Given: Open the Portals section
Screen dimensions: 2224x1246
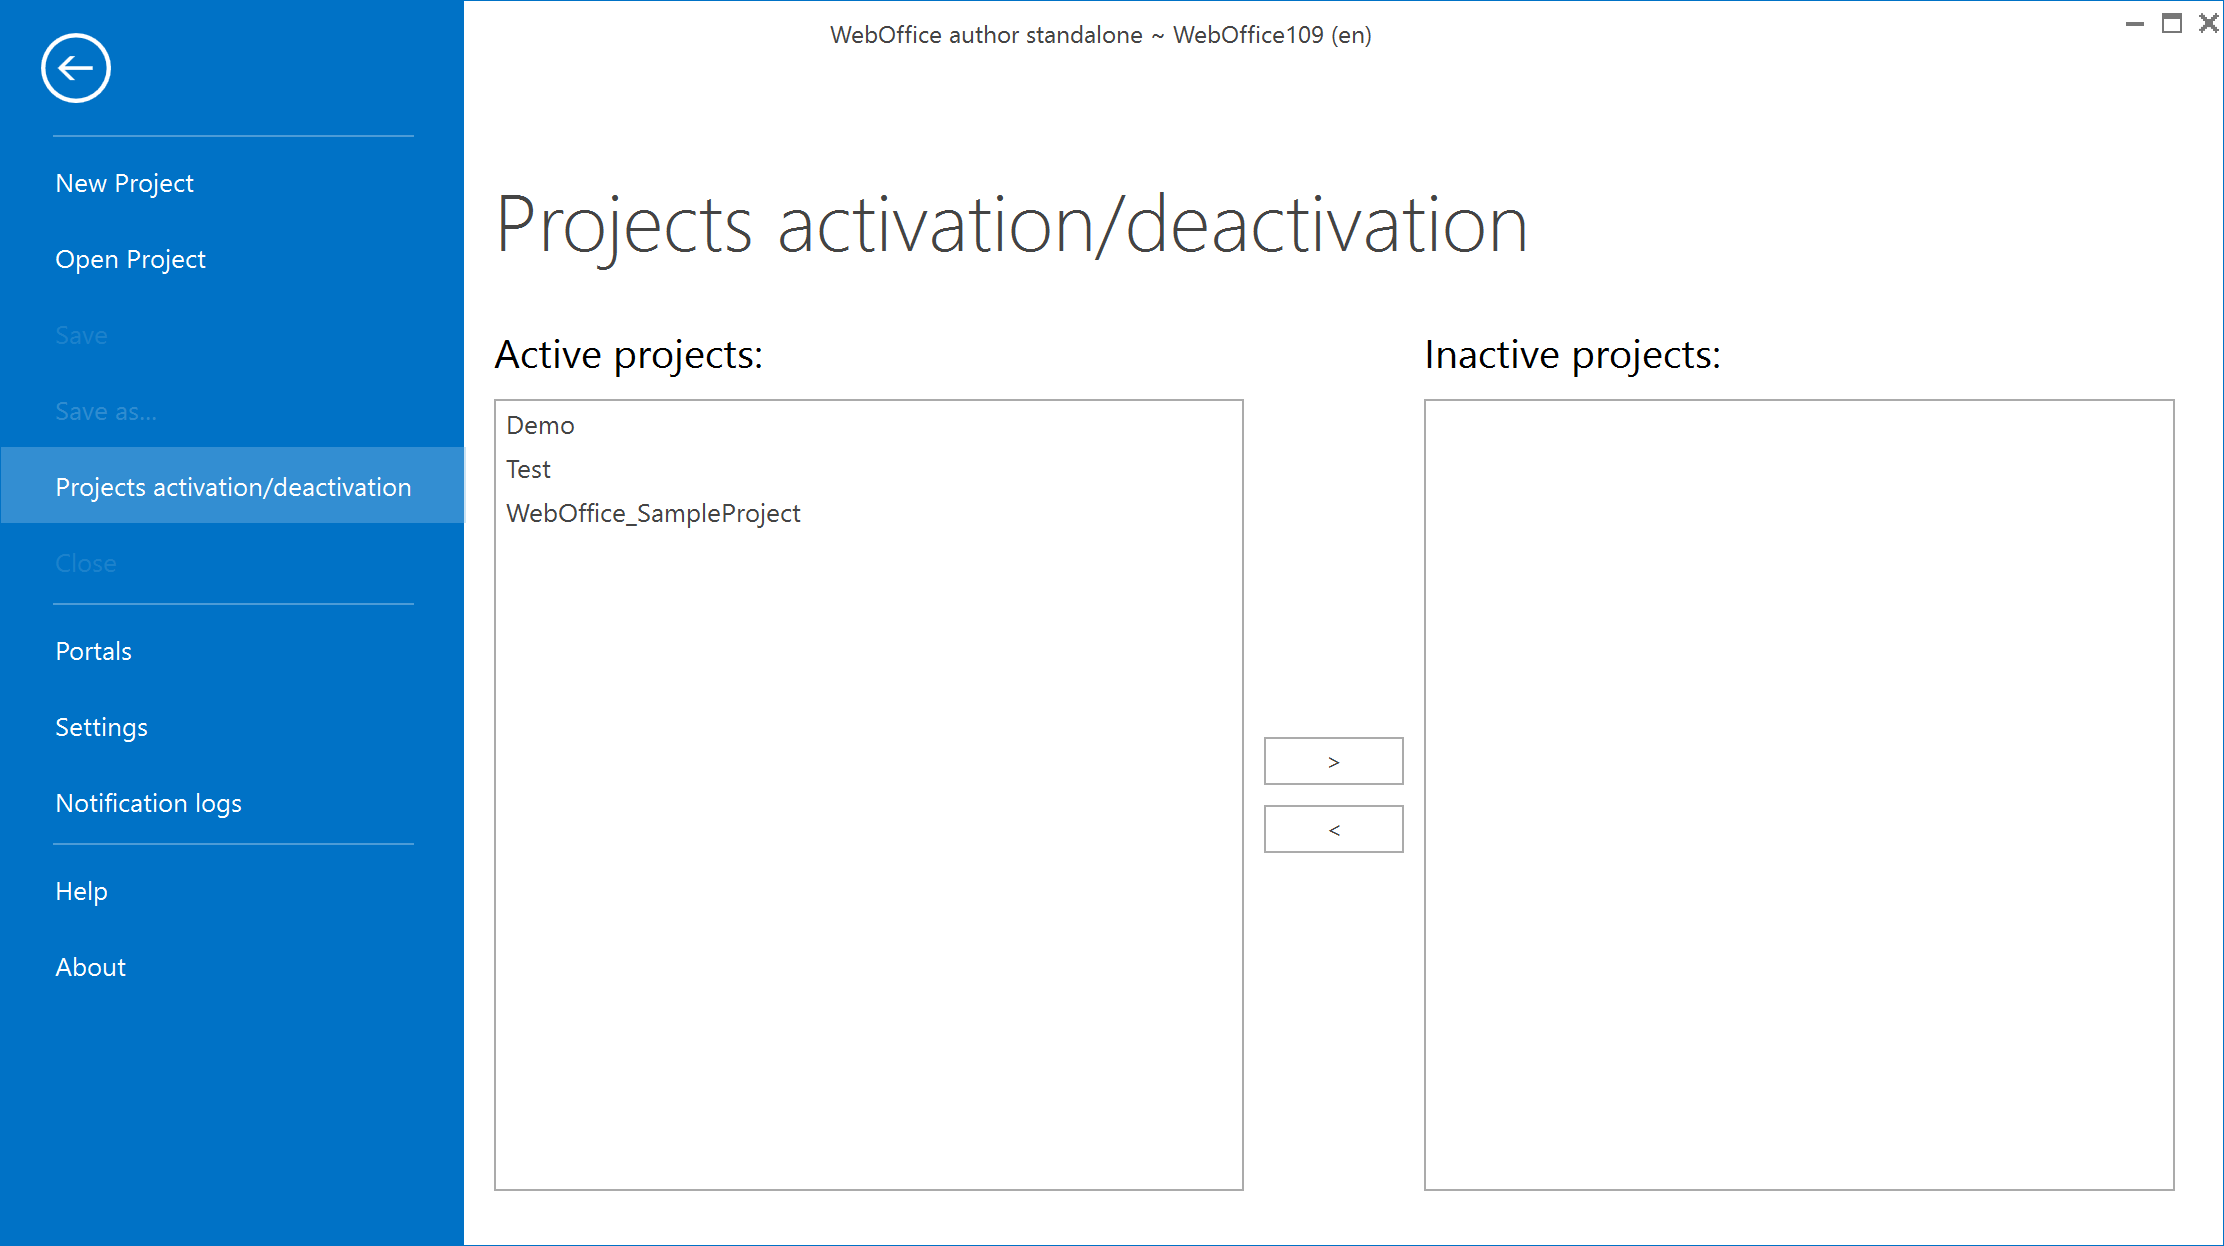Looking at the screenshot, I should point(93,651).
